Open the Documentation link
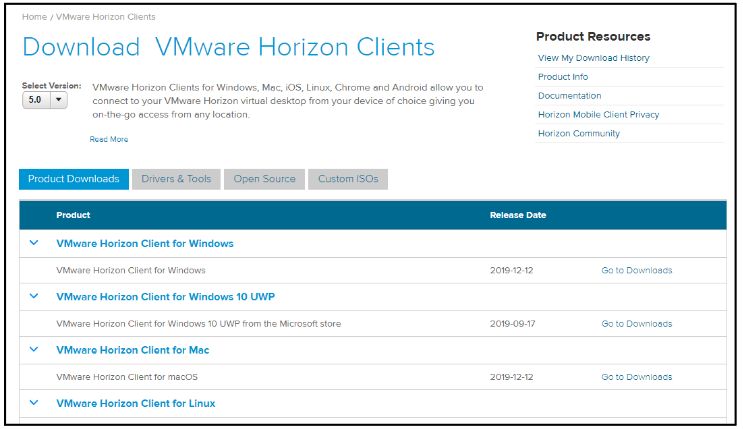Image resolution: width=743 pixels, height=429 pixels. point(570,96)
